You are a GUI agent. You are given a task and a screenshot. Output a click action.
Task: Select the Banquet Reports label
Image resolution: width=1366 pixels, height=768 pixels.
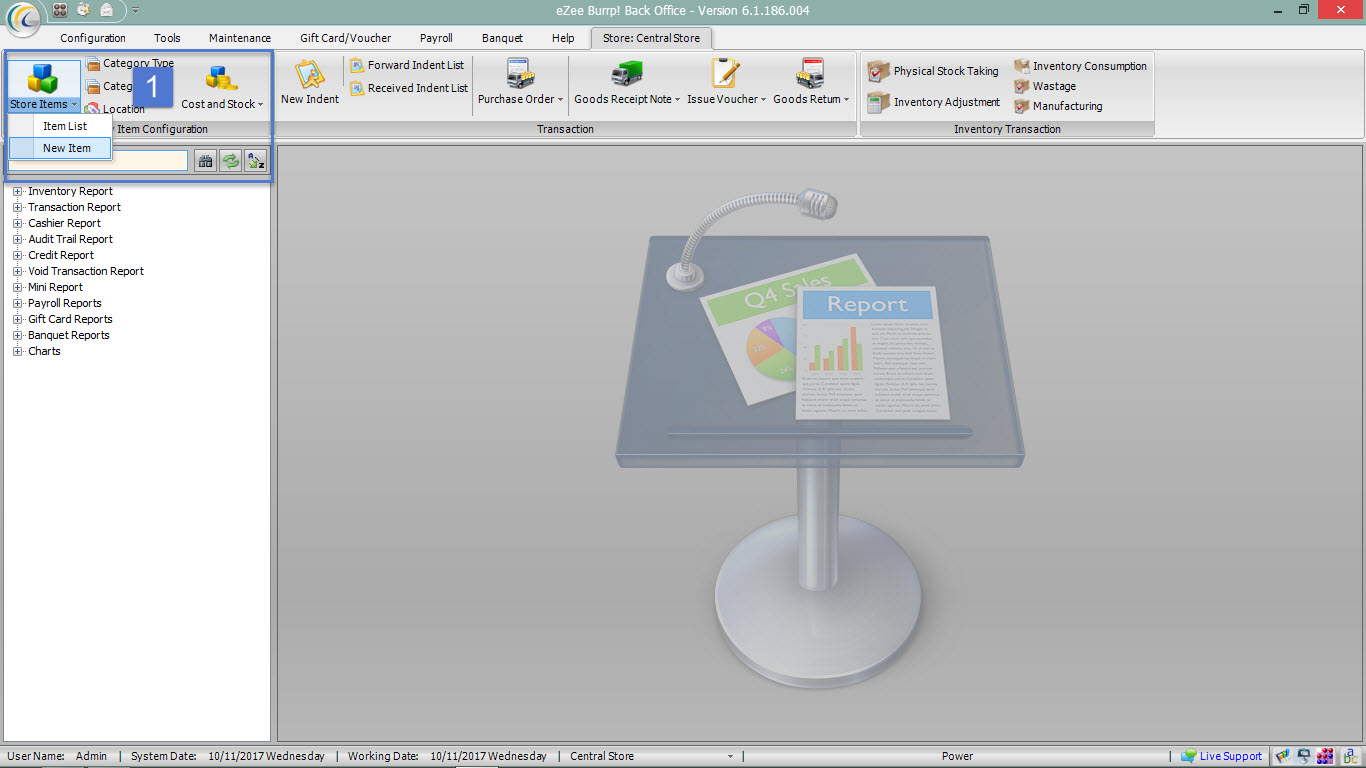coord(69,335)
